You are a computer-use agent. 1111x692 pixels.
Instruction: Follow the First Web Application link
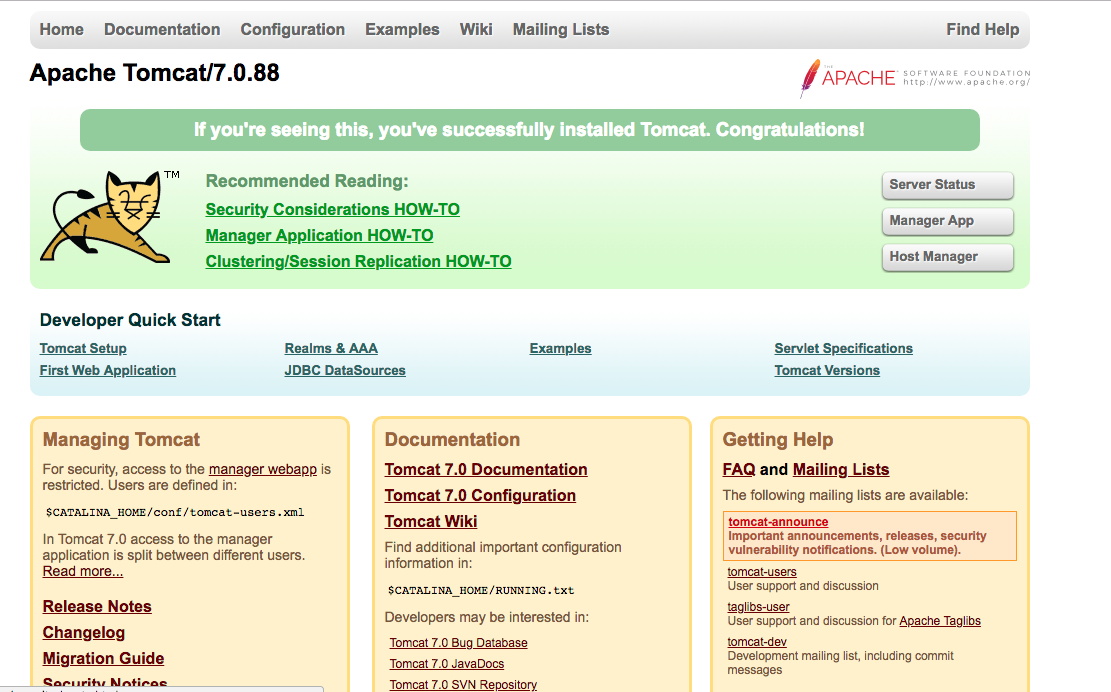[108, 370]
